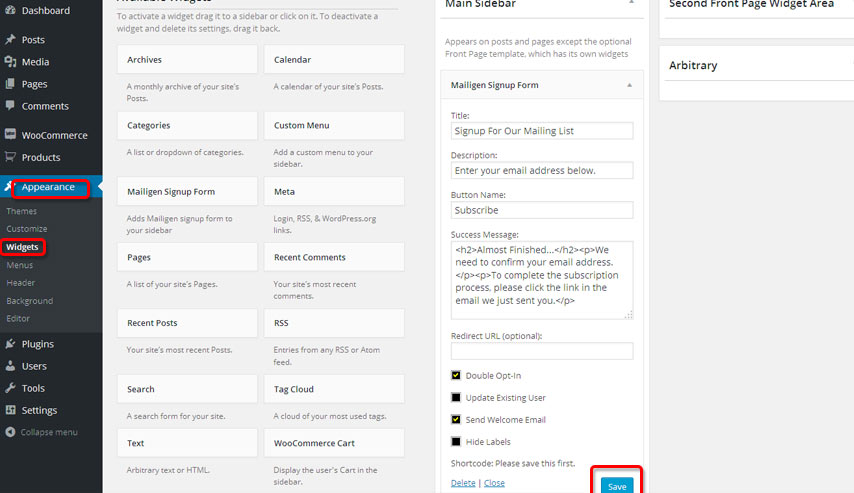Select the Recent Posts available widget
Image resolution: width=854 pixels, height=493 pixels.
coord(187,323)
